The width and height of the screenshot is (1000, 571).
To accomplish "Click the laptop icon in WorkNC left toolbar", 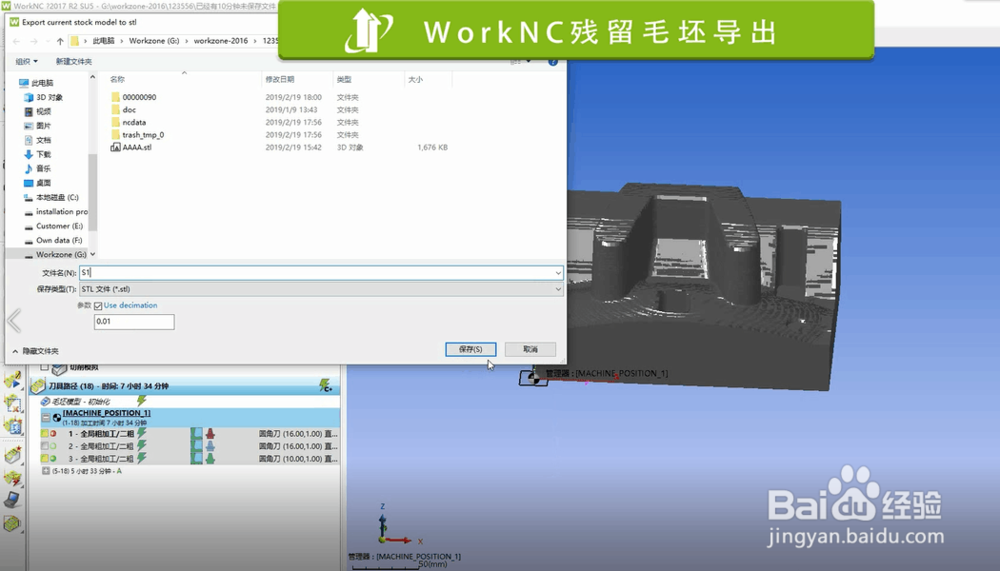I will [x=12, y=499].
